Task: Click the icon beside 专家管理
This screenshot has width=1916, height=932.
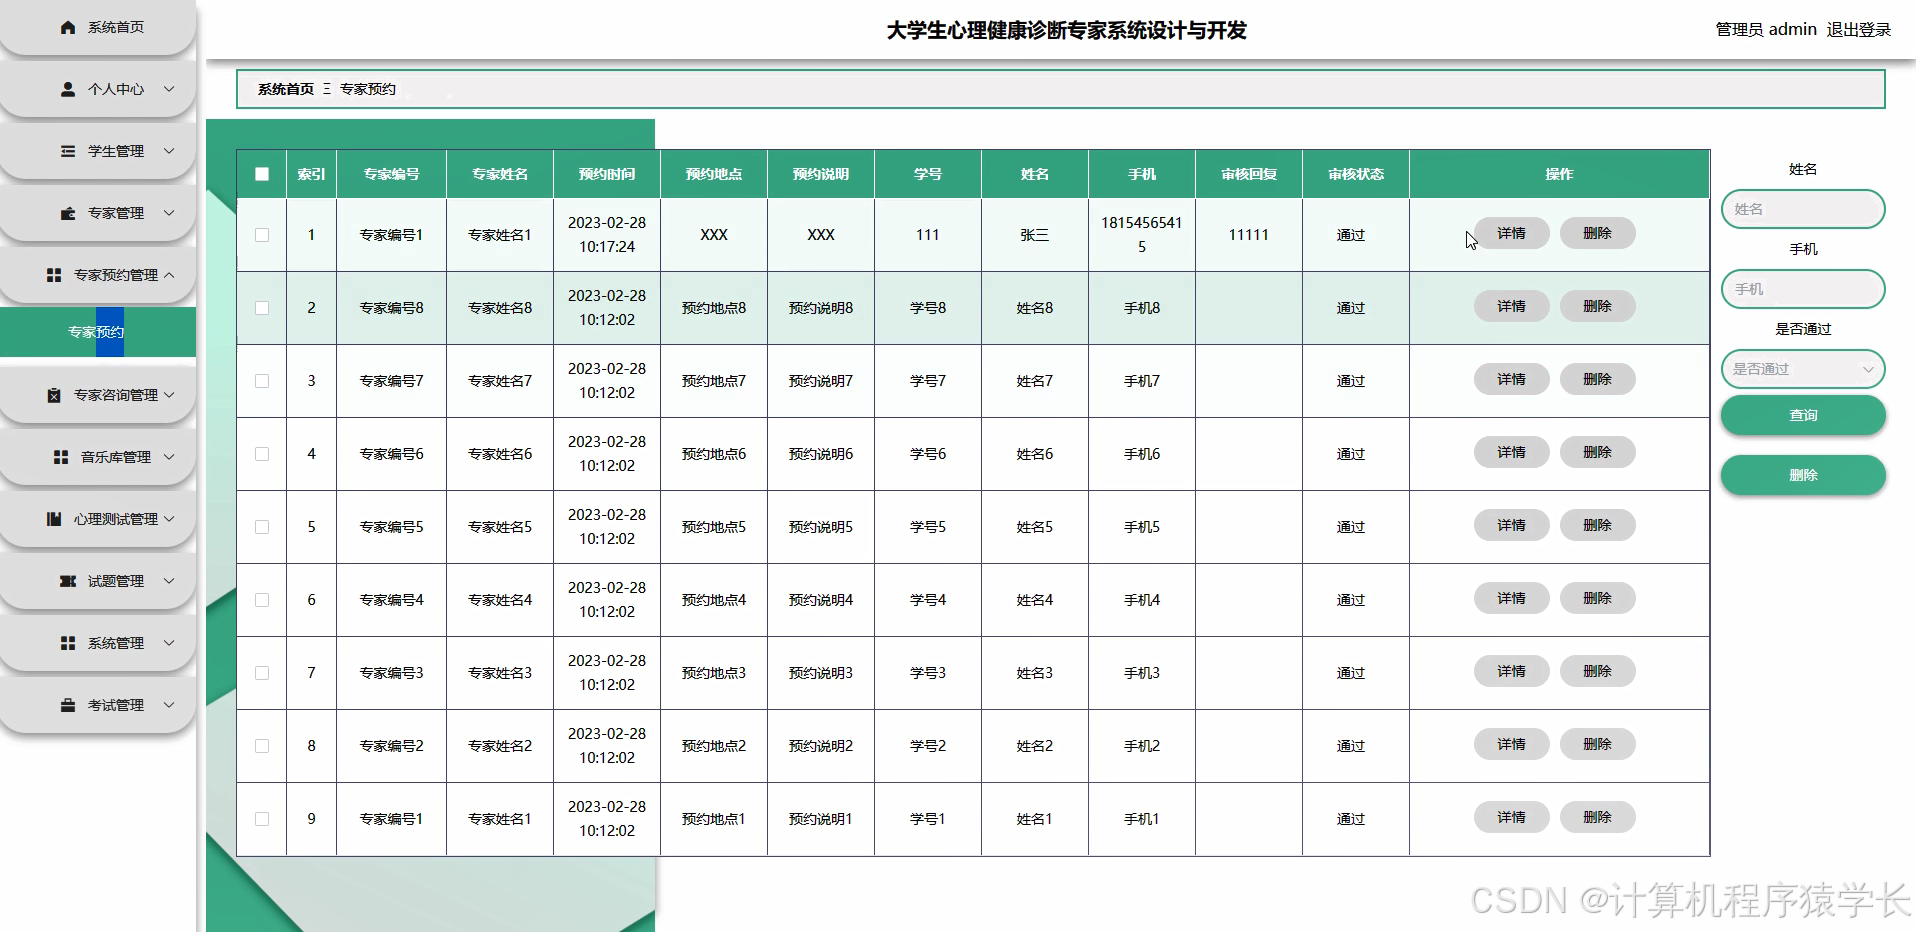Action: (x=68, y=213)
